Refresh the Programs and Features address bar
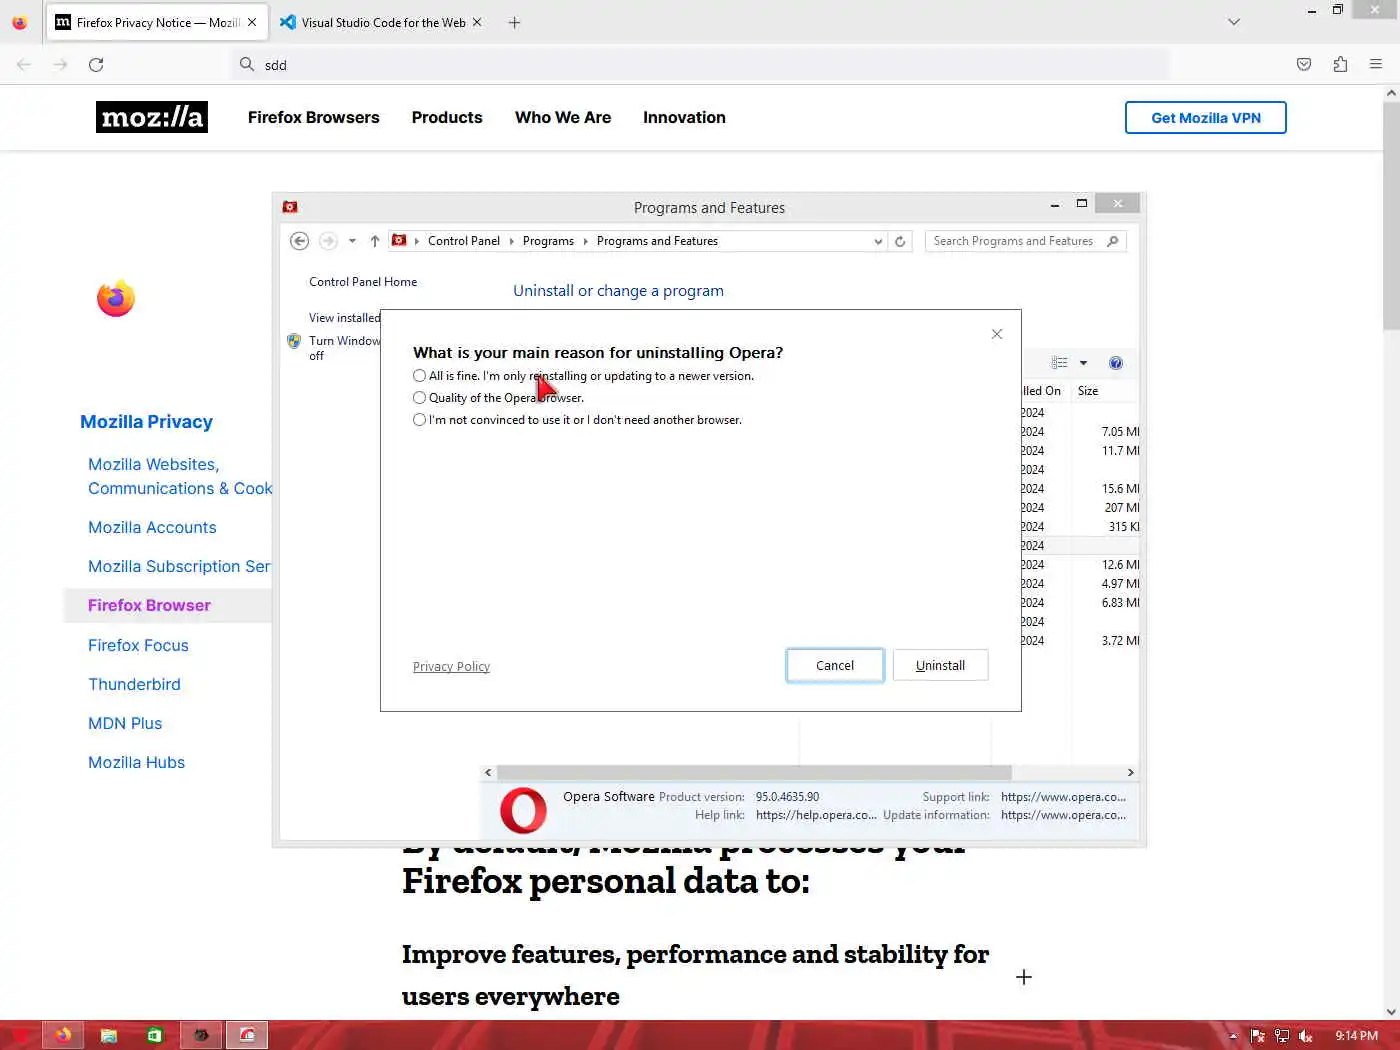Screen dimensions: 1400x1050 (x=900, y=241)
